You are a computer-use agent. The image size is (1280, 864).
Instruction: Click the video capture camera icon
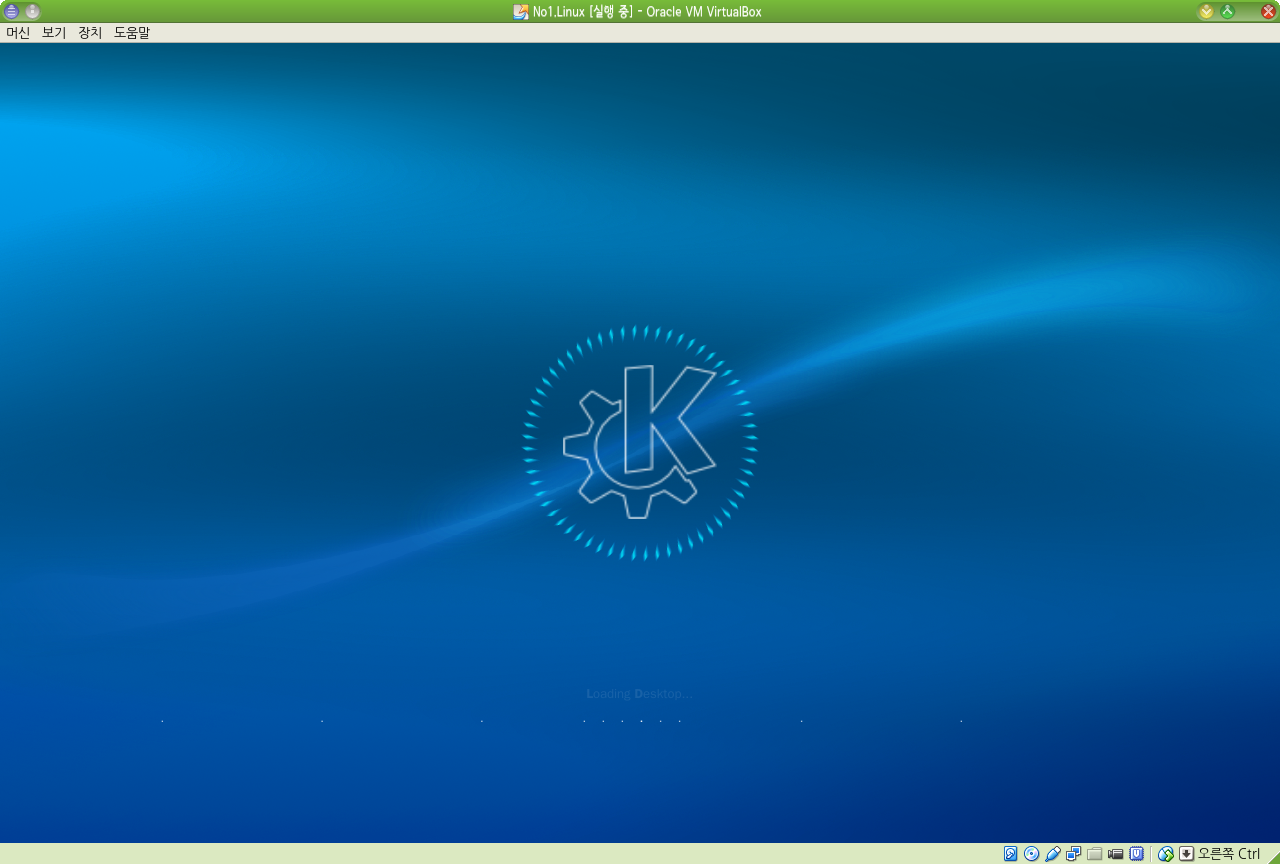pyautogui.click(x=1116, y=854)
